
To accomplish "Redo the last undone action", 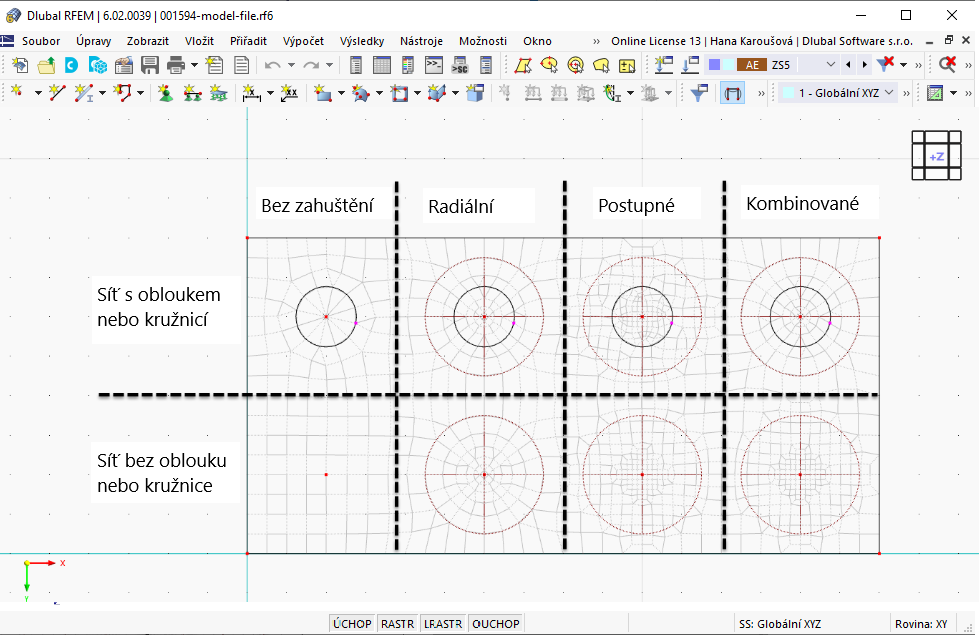I will [311, 65].
